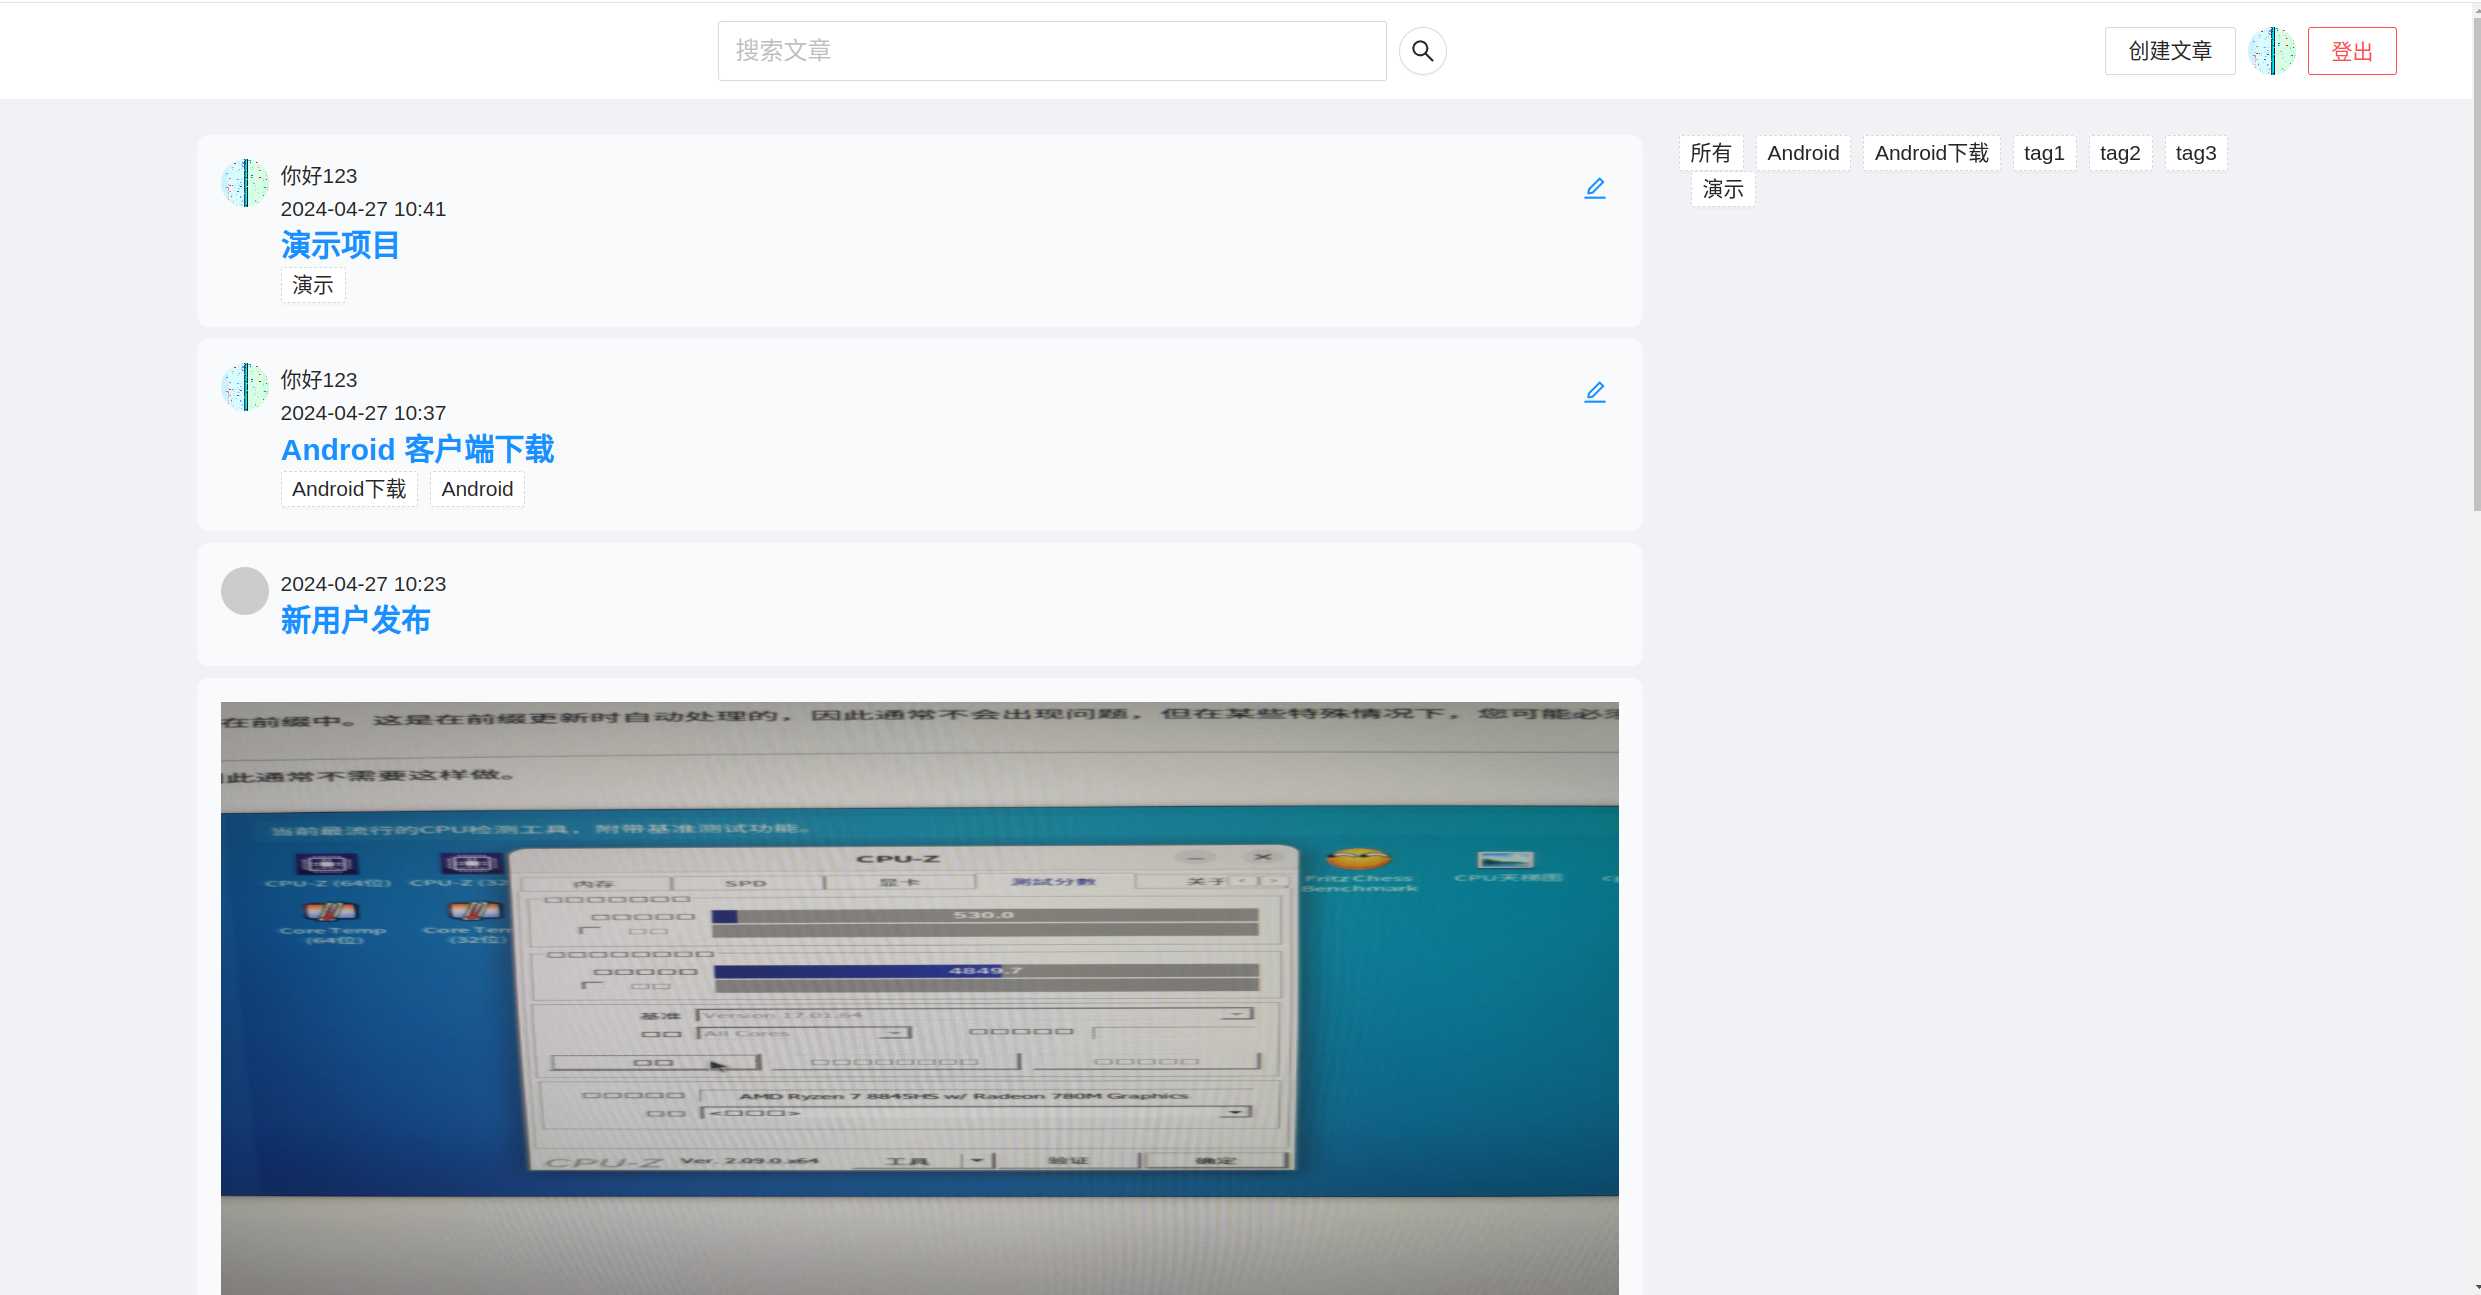Screen dimensions: 2481x1295
Task: Click the user avatar in the header
Action: (x=2272, y=51)
